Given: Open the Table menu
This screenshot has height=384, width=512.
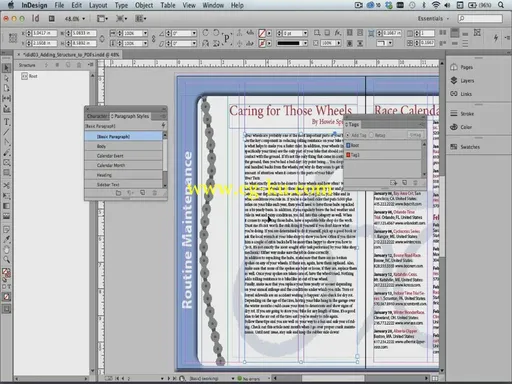Looking at the screenshot, I should click(x=168, y=5).
